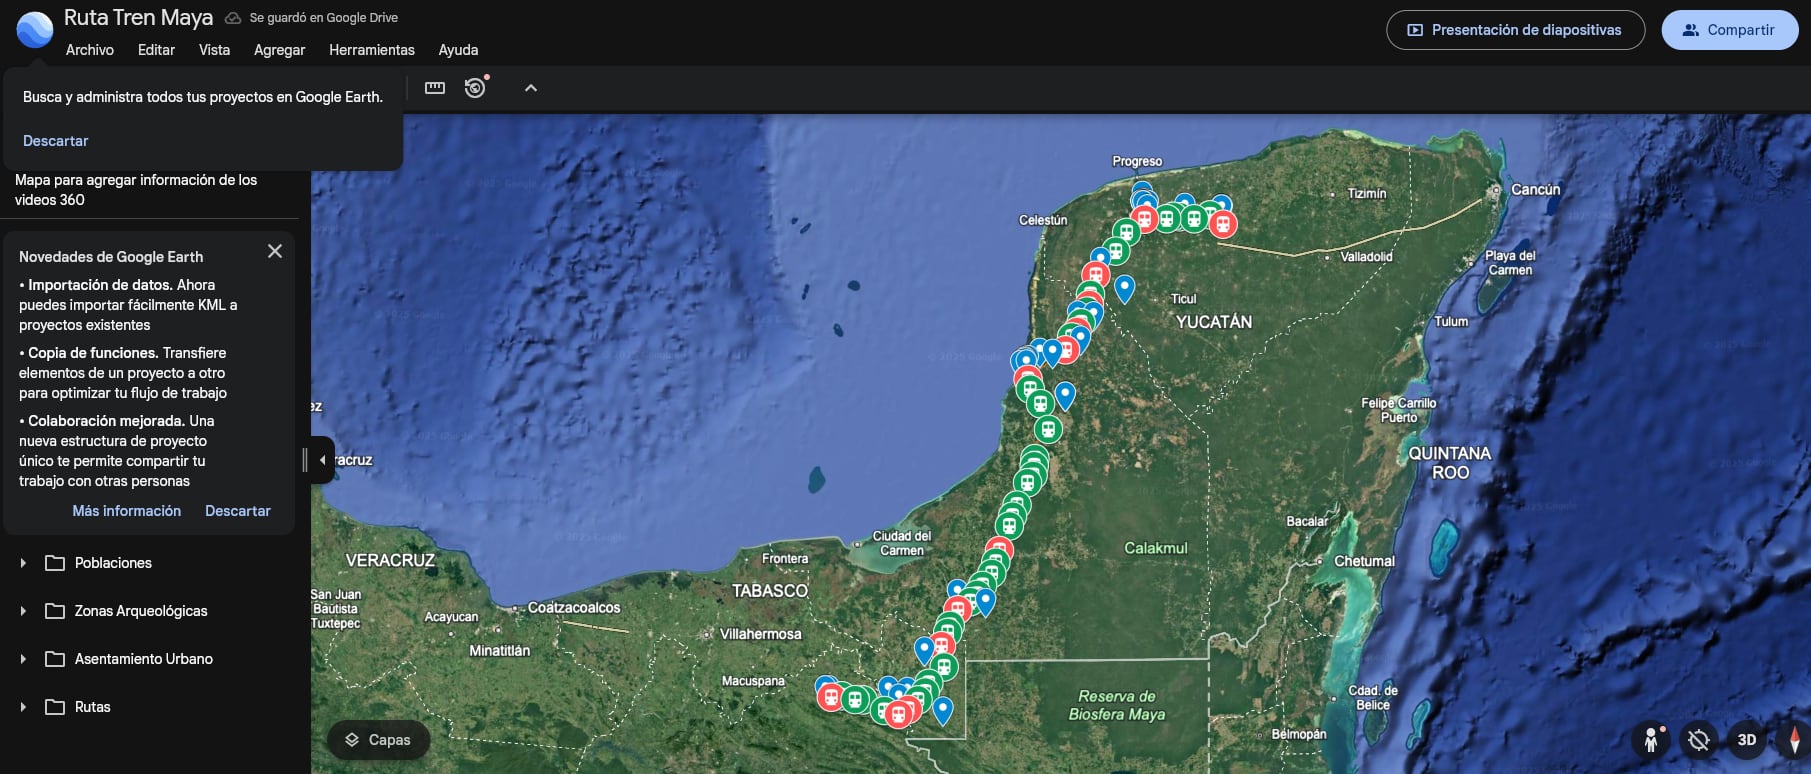The width and height of the screenshot is (1811, 774).
Task: Dismiss the projects tip with Descartar
Action: [x=56, y=141]
